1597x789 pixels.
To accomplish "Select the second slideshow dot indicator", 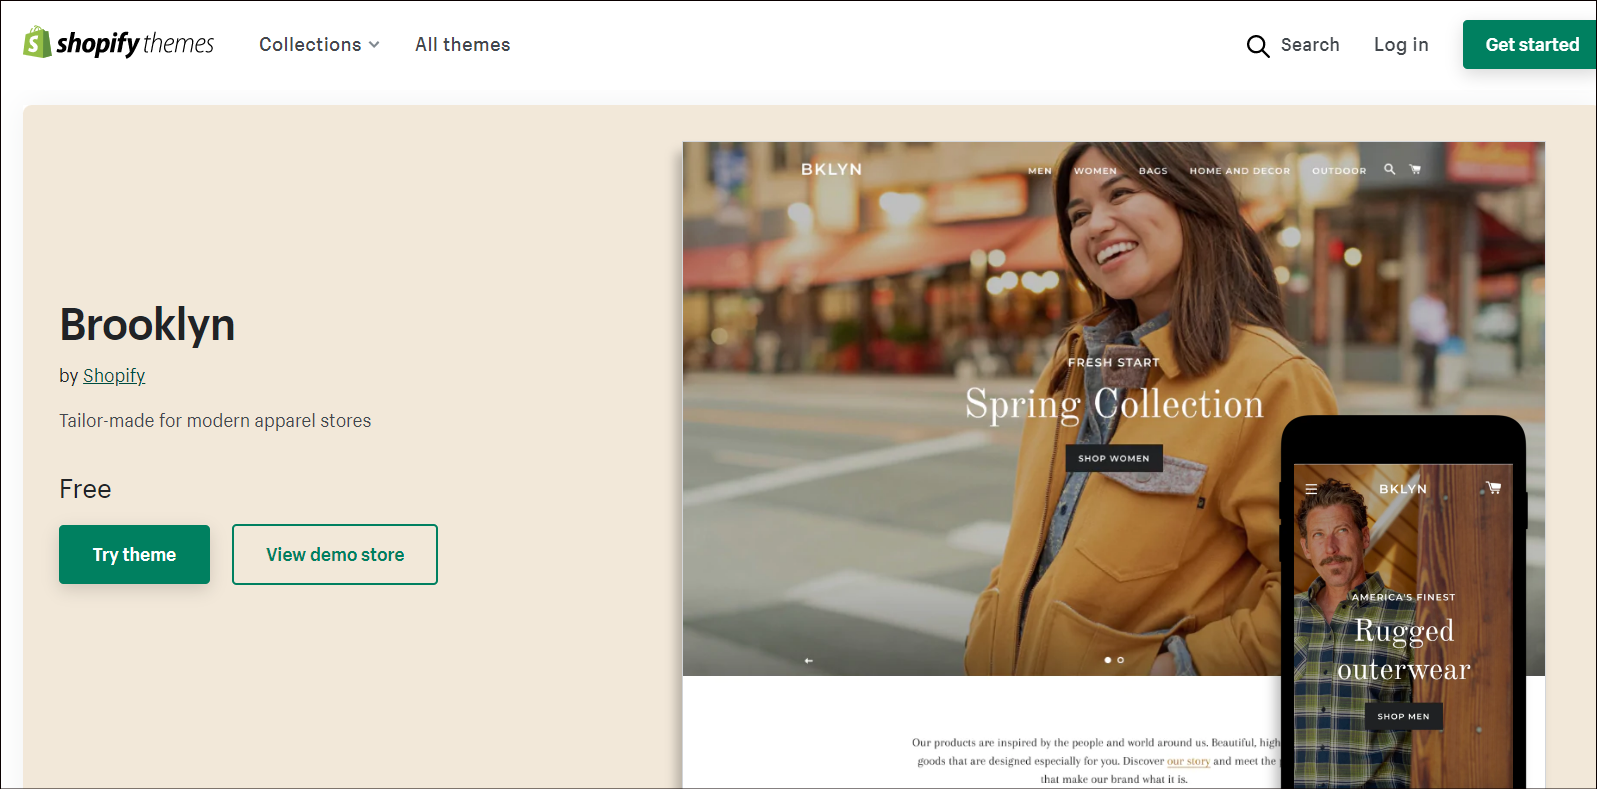I will coord(1120,660).
